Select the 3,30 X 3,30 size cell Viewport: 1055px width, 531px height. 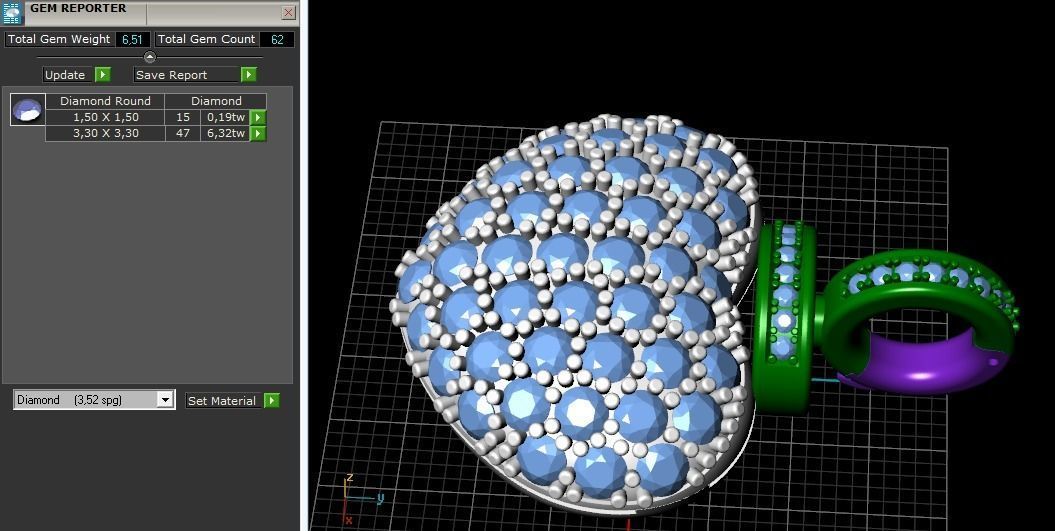coord(105,133)
